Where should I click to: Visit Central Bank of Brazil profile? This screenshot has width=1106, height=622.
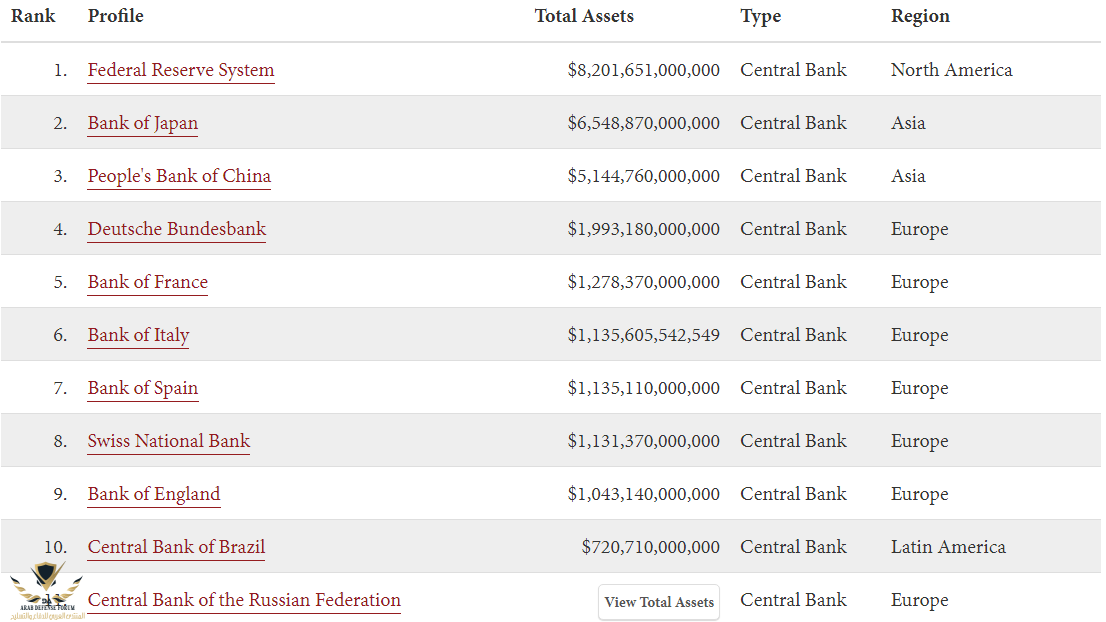pyautogui.click(x=176, y=547)
